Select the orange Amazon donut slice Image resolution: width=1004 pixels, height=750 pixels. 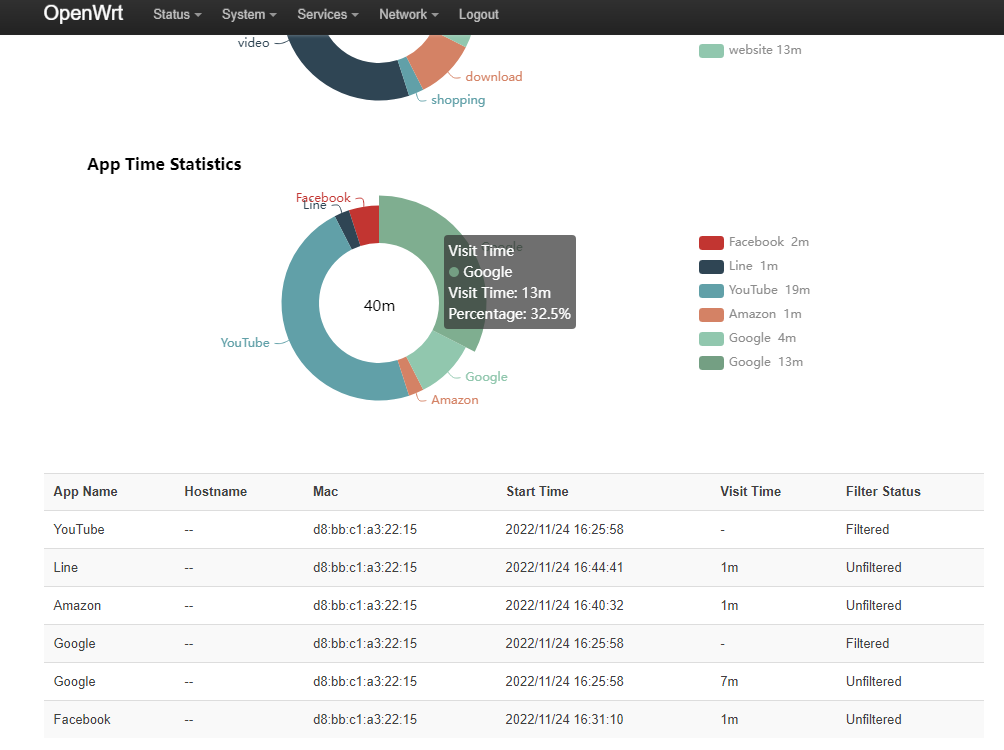coord(410,376)
